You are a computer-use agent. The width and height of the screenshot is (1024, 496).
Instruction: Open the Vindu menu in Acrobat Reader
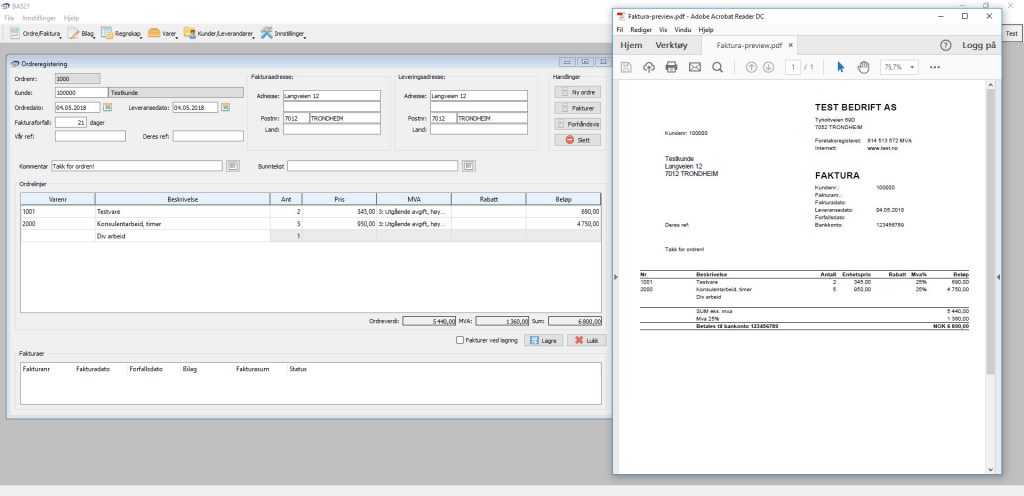[x=682, y=30]
